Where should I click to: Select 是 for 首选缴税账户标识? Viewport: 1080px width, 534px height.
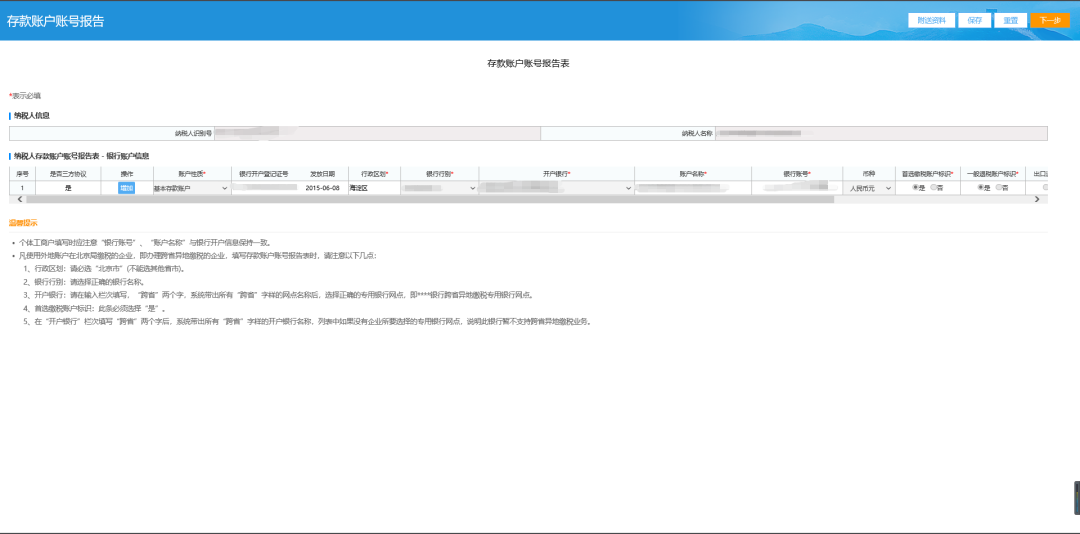point(915,187)
